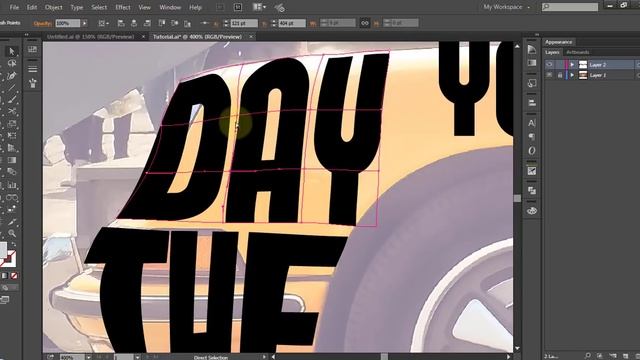The width and height of the screenshot is (640, 360).
Task: Click the X coordinate value field
Action: tap(244, 23)
